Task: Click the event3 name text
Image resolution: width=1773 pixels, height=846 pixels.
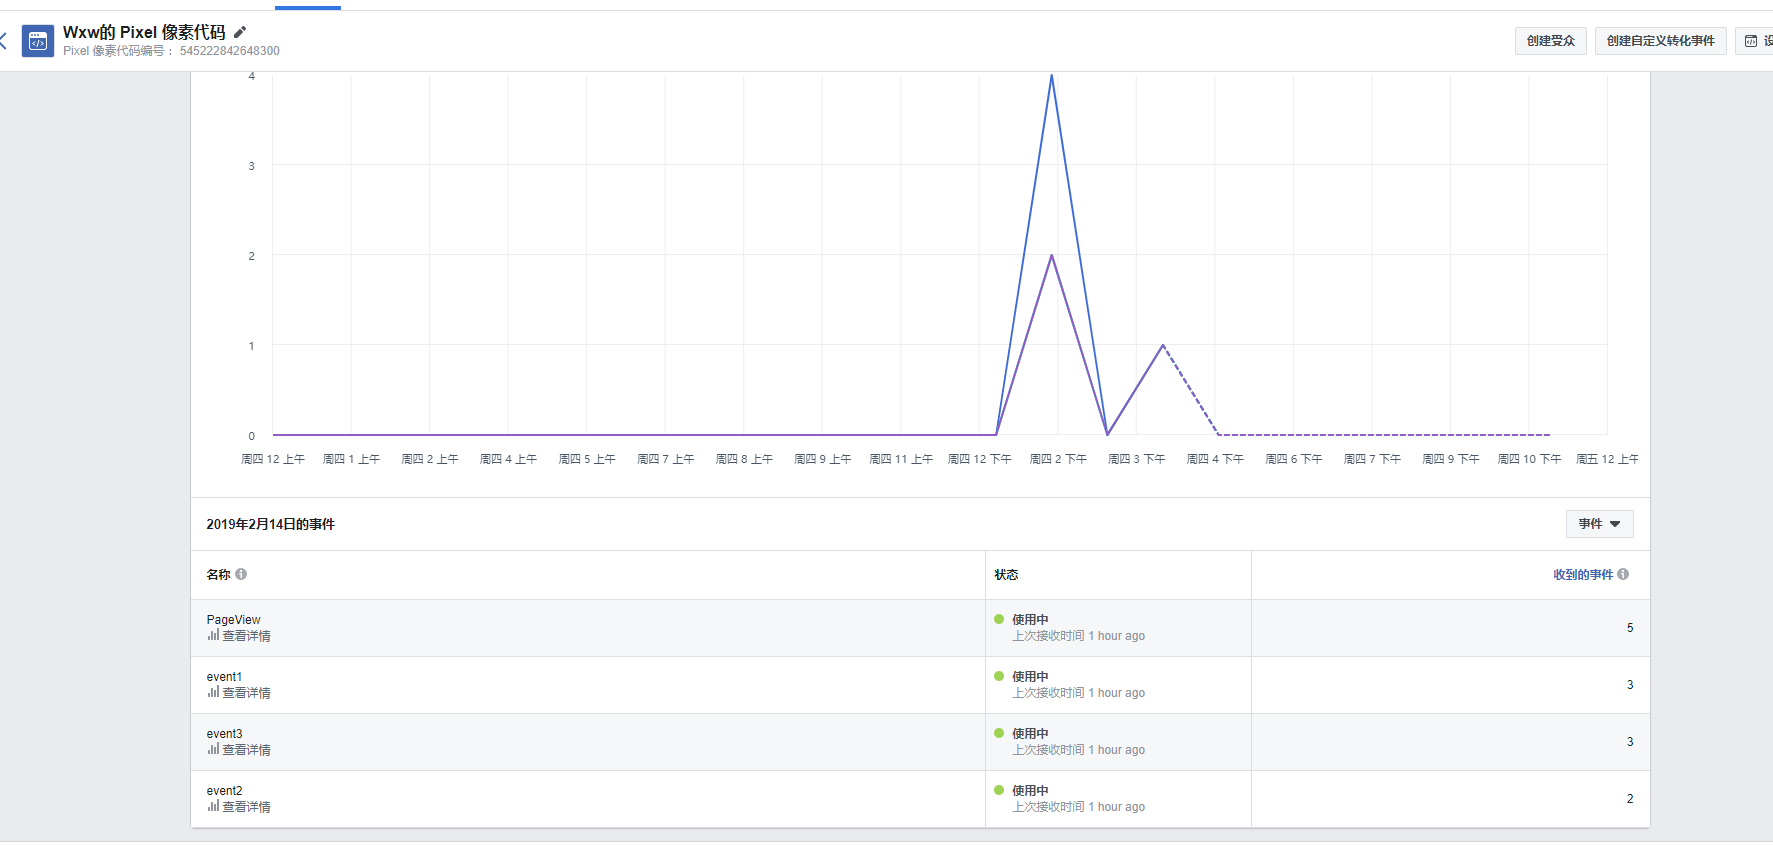Action: click(224, 734)
